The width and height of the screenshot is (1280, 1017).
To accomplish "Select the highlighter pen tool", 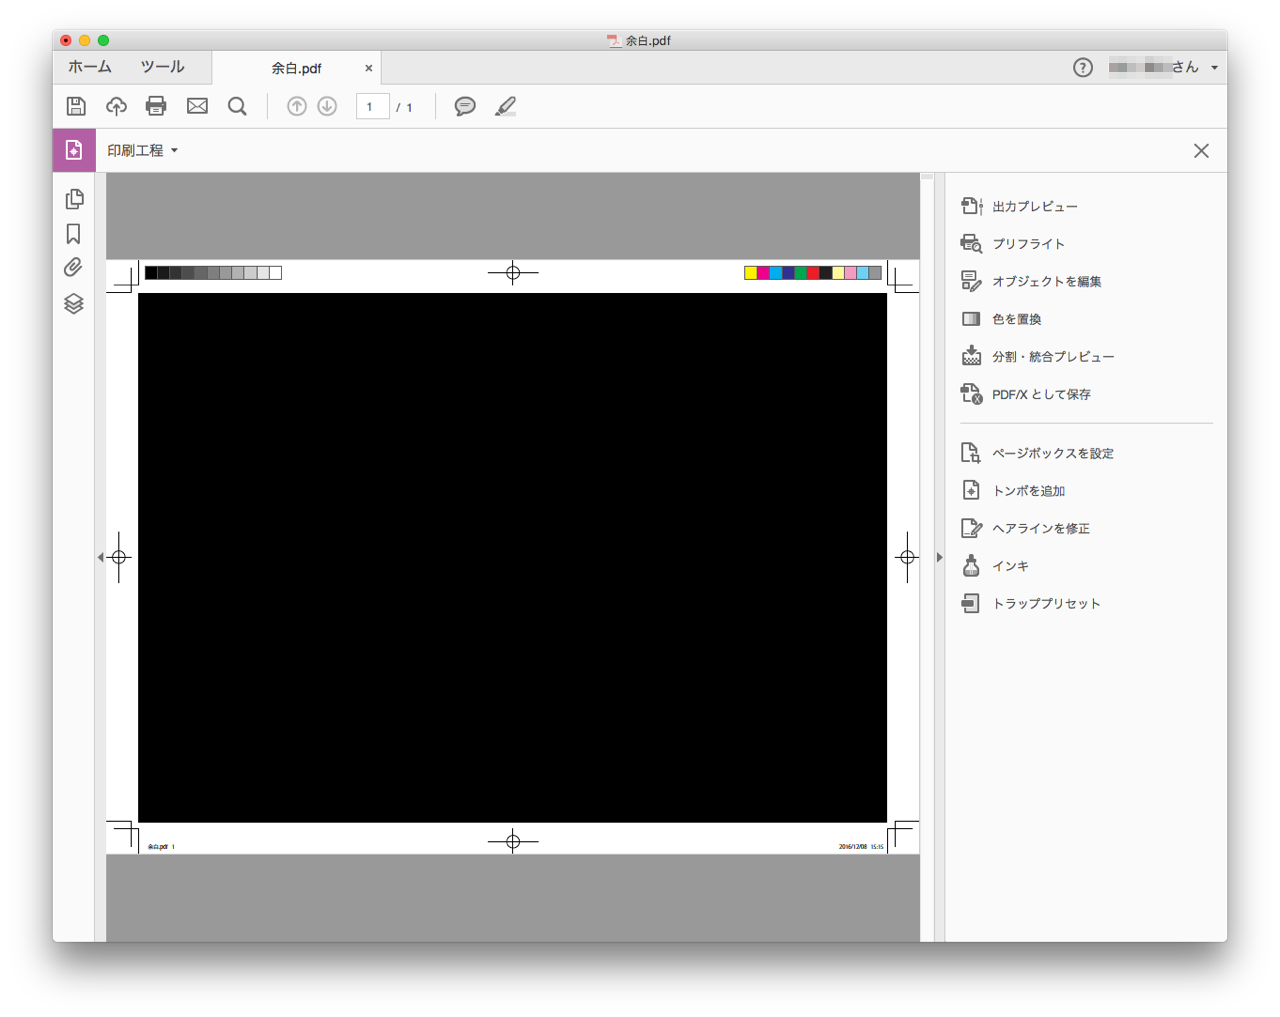I will tap(506, 106).
